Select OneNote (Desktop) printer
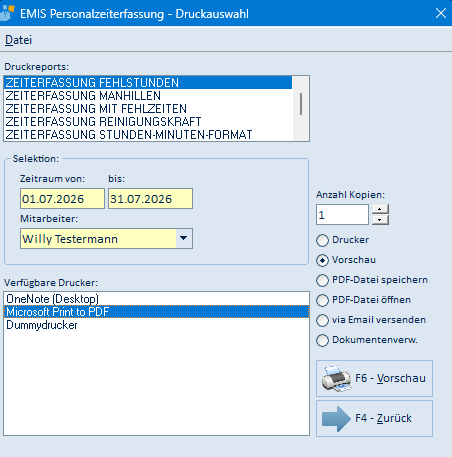The image size is (452, 457). point(156,299)
